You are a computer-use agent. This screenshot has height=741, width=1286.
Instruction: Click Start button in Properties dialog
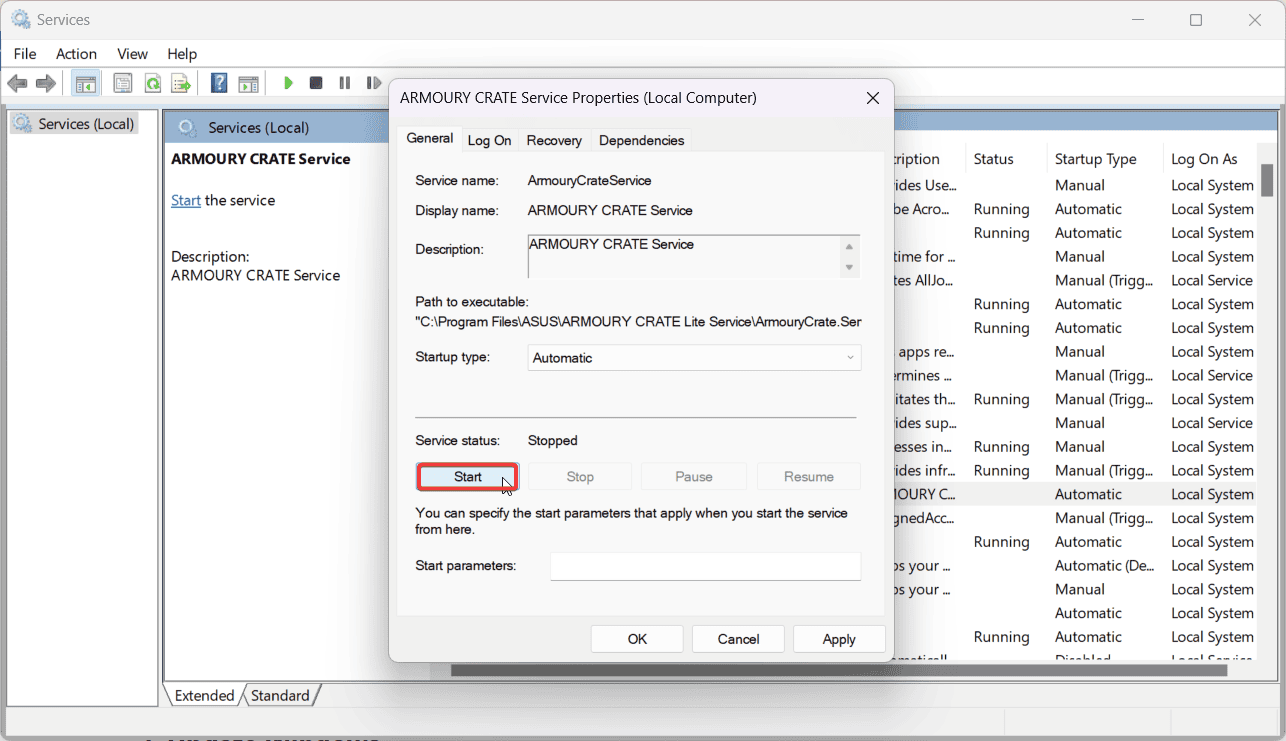(x=467, y=477)
